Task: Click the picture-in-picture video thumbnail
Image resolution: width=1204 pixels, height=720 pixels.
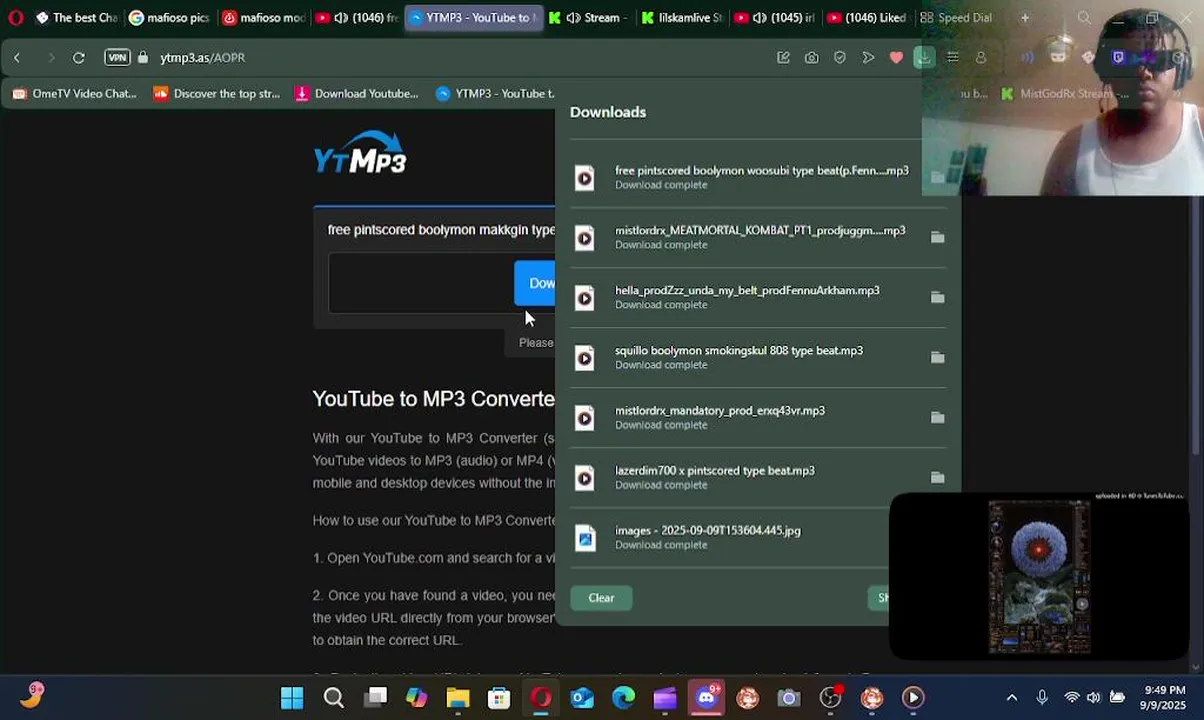Action: tap(1039, 577)
